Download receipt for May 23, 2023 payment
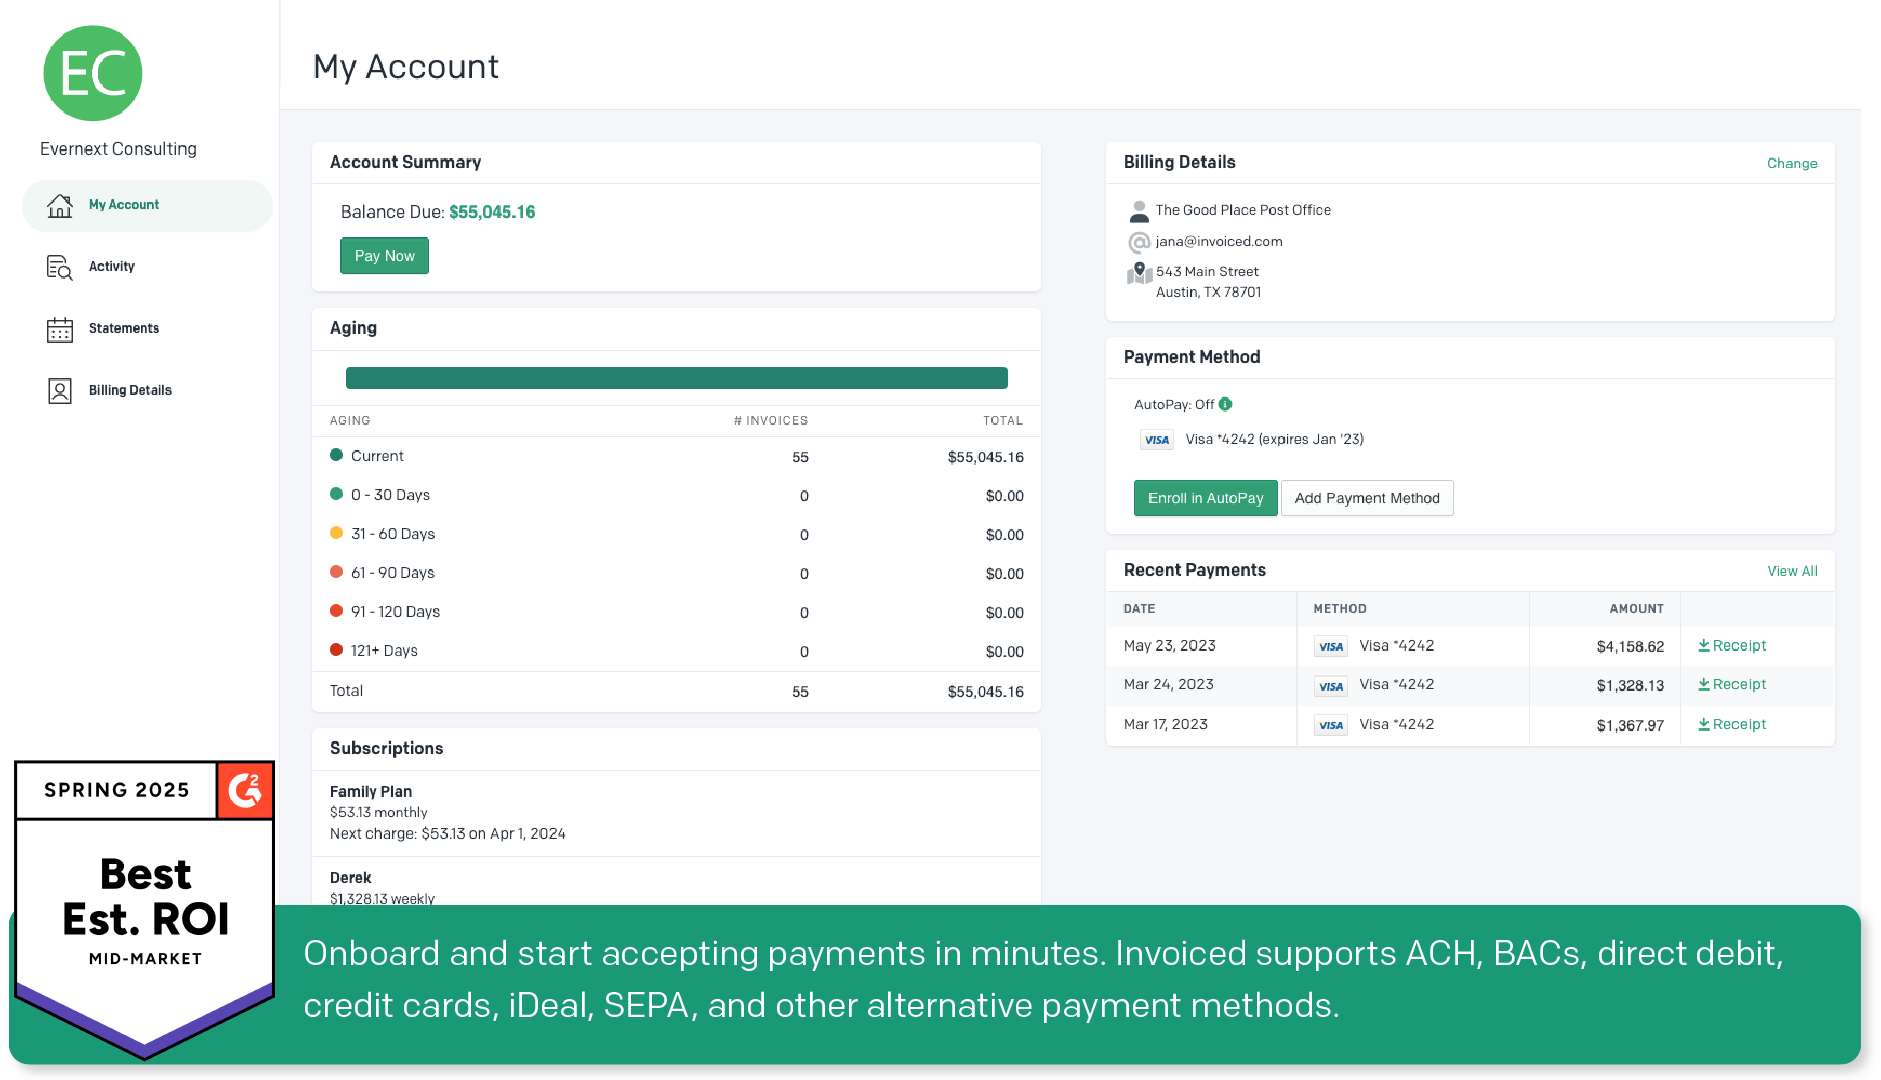Screen dimensions: 1881x1080 [x=1732, y=646]
